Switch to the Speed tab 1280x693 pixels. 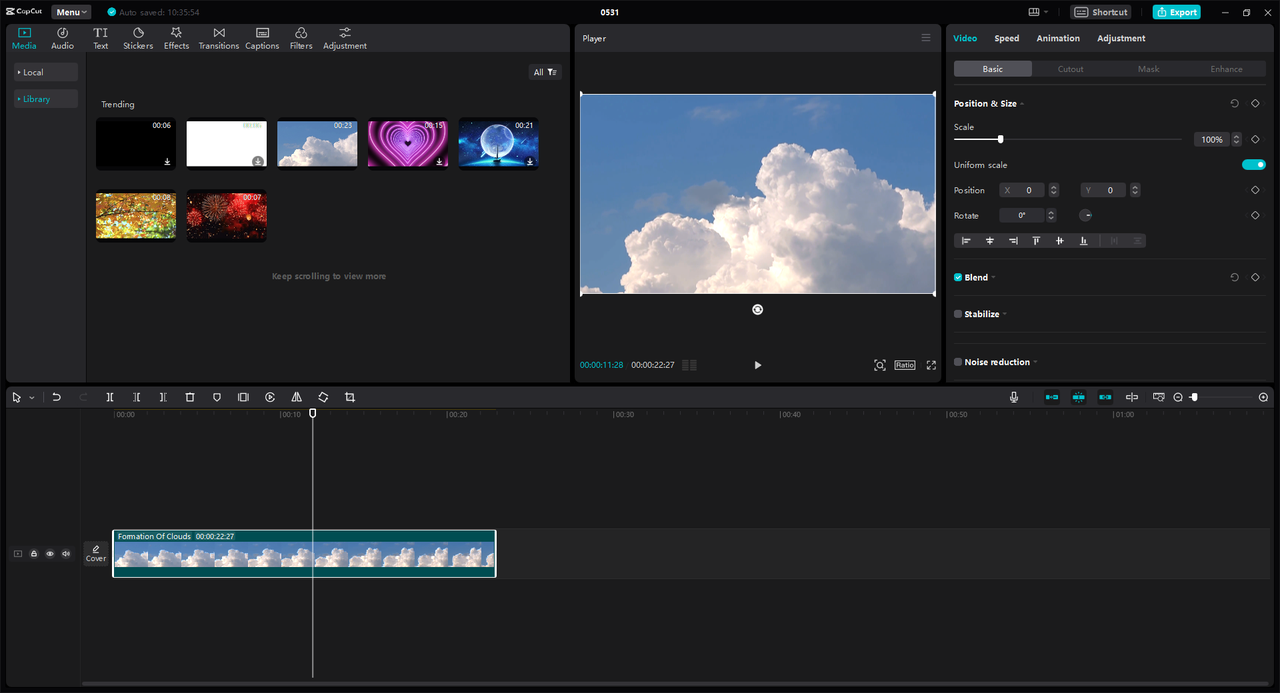1007,38
